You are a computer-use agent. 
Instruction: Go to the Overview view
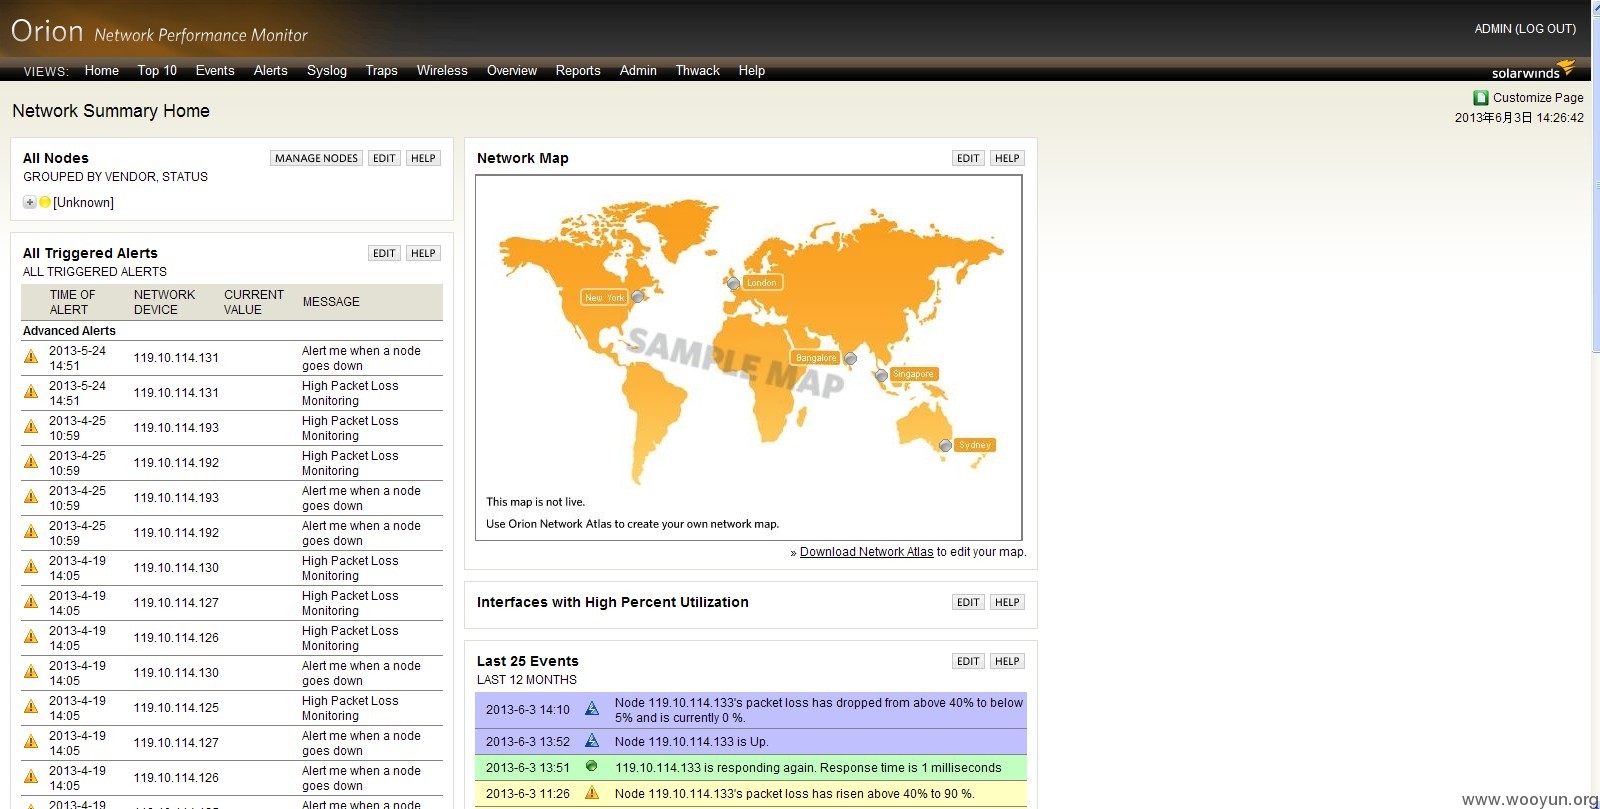coord(512,71)
